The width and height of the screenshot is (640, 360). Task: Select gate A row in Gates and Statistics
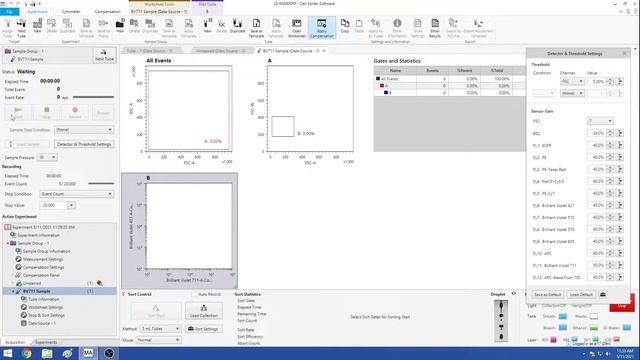point(449,86)
